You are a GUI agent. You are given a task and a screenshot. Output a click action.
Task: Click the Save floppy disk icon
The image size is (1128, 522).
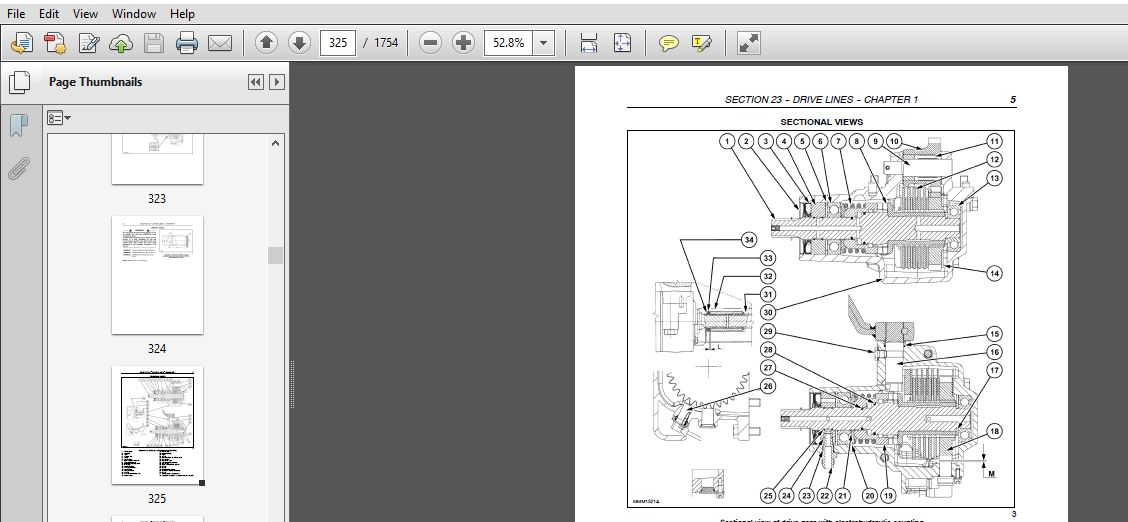tap(154, 43)
